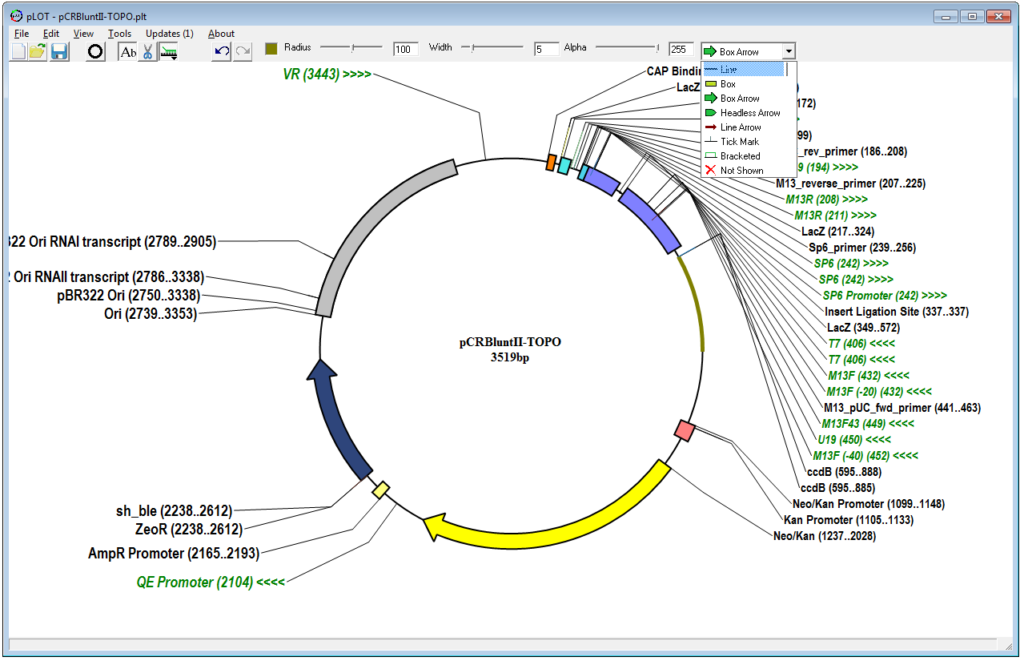
Task: Click the Alpha value input field
Action: pyautogui.click(x=681, y=49)
